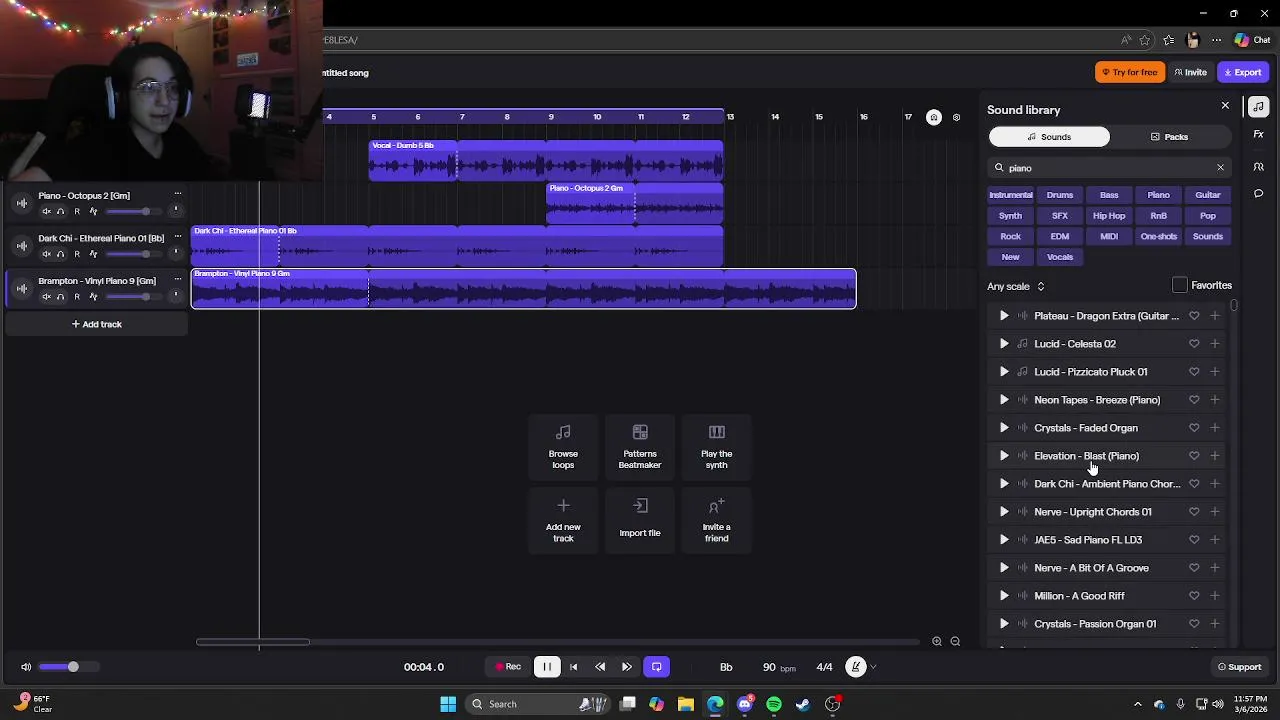Export the song

pyautogui.click(x=1243, y=72)
